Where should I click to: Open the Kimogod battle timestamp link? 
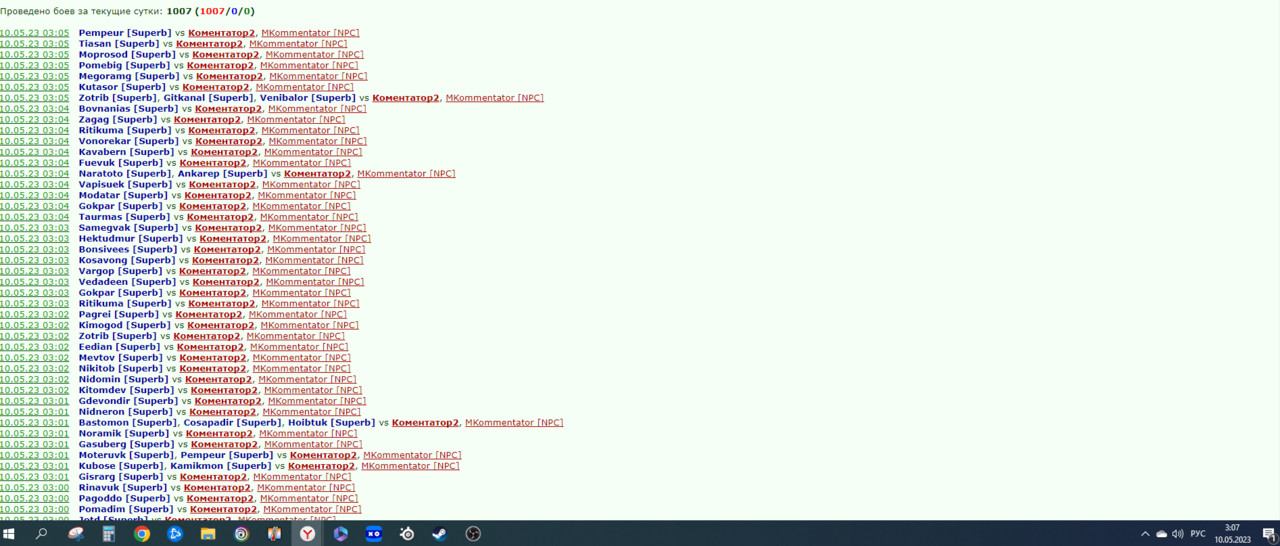coord(35,325)
